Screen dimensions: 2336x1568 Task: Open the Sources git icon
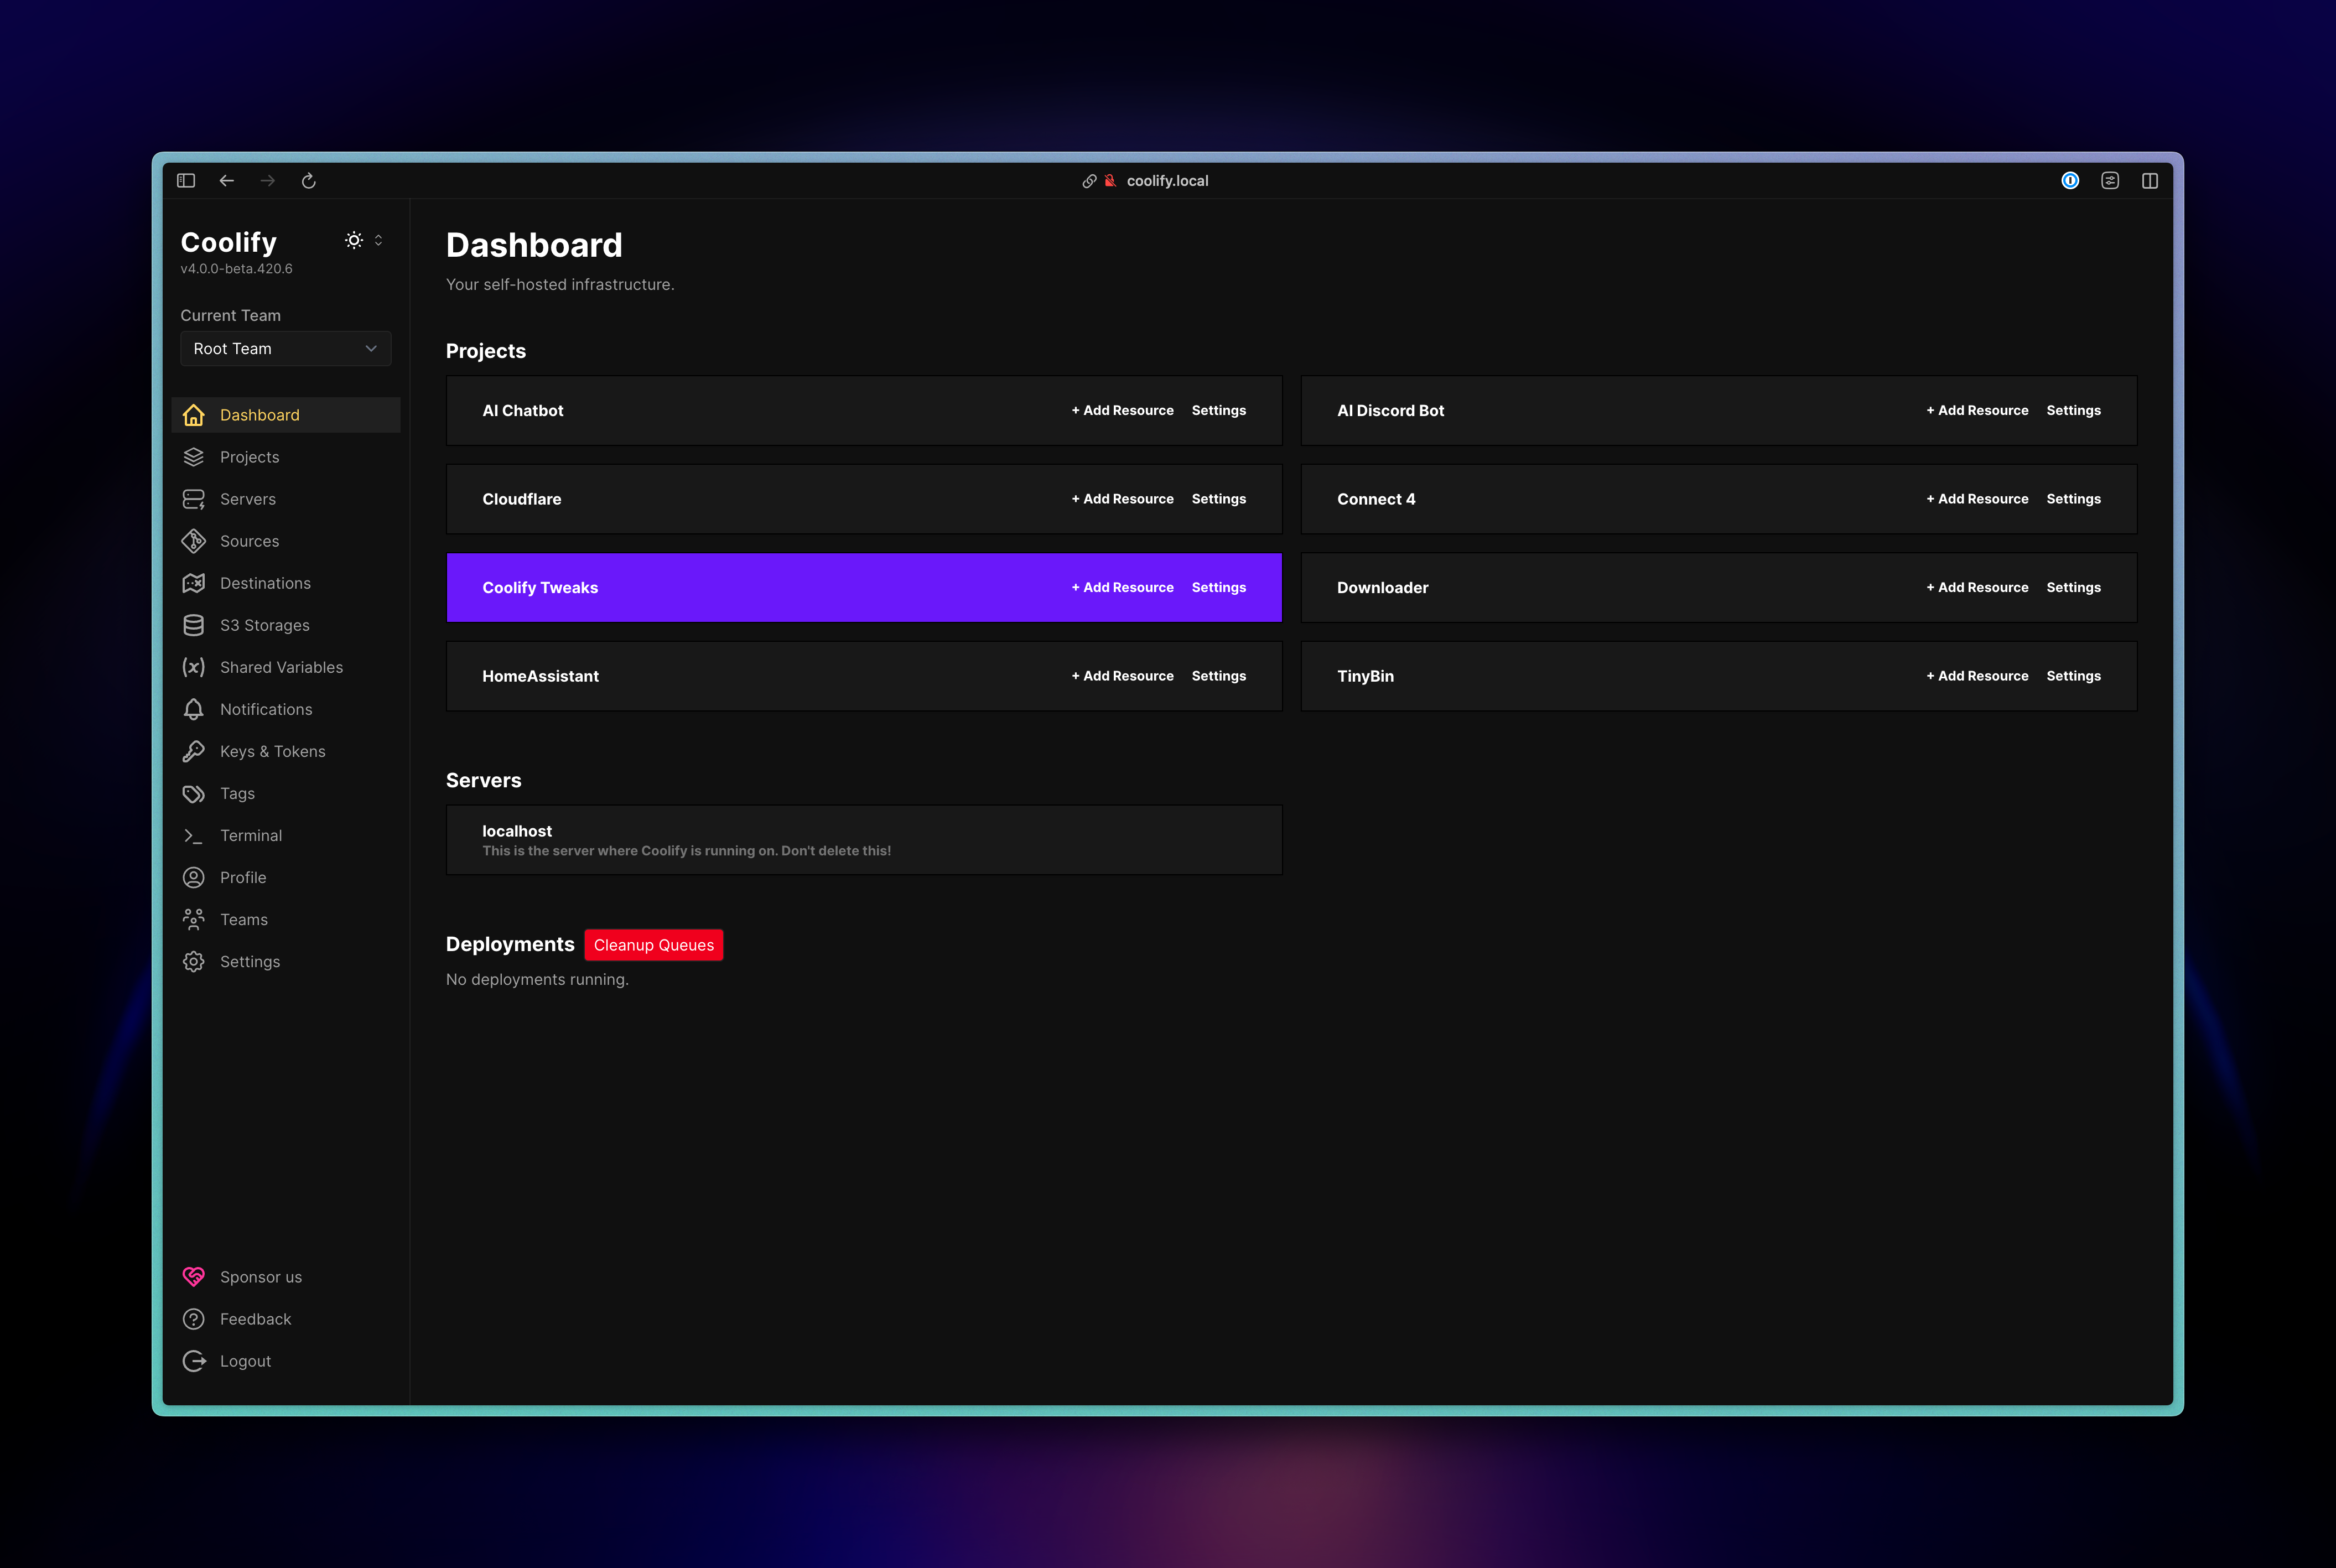(193, 541)
